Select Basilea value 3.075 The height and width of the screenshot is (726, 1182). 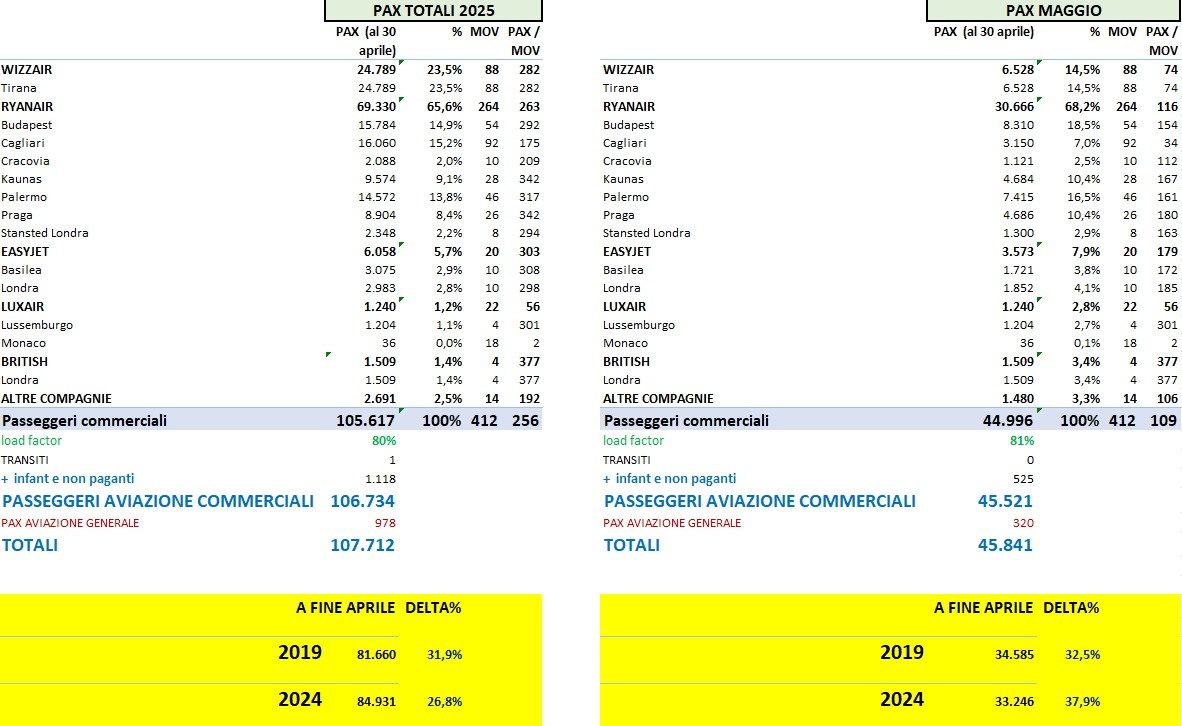[x=380, y=270]
